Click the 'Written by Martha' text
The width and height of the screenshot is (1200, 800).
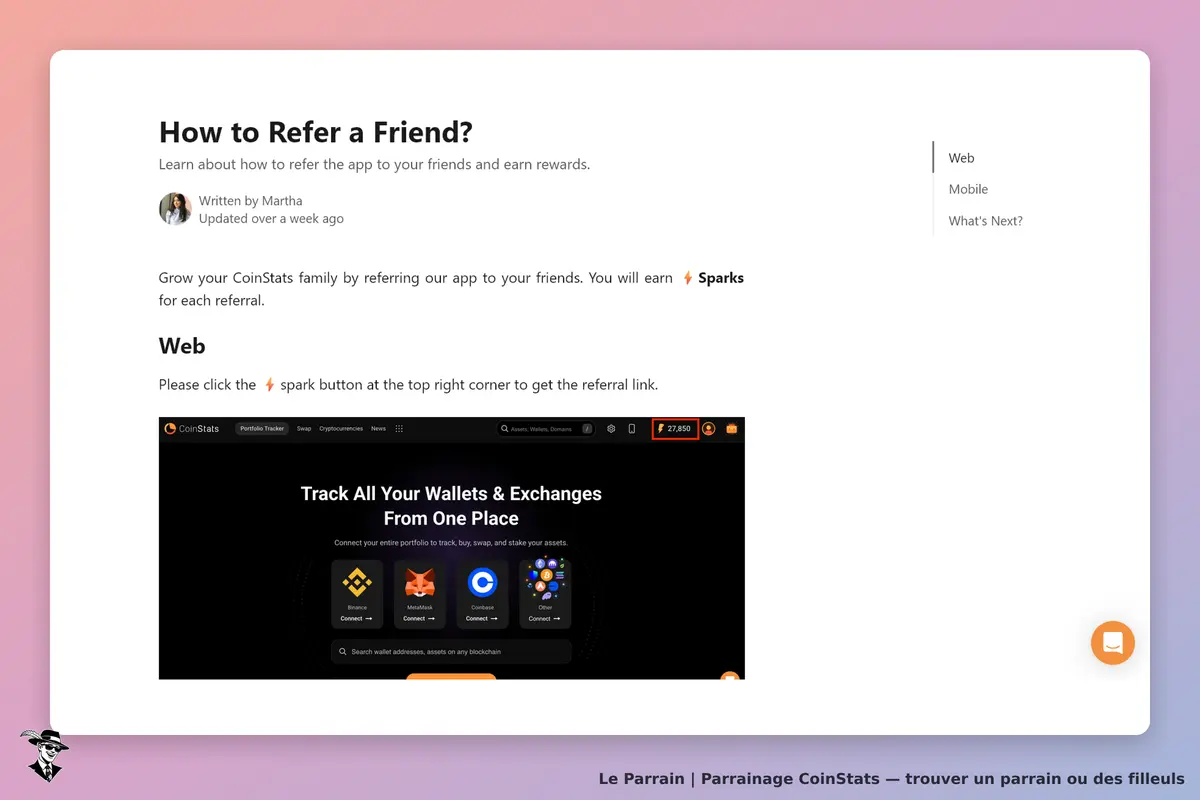click(250, 201)
